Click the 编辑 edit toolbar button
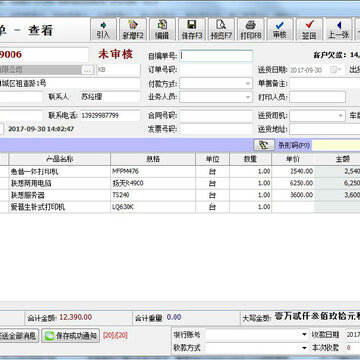This screenshot has width=360, height=360. [x=162, y=30]
